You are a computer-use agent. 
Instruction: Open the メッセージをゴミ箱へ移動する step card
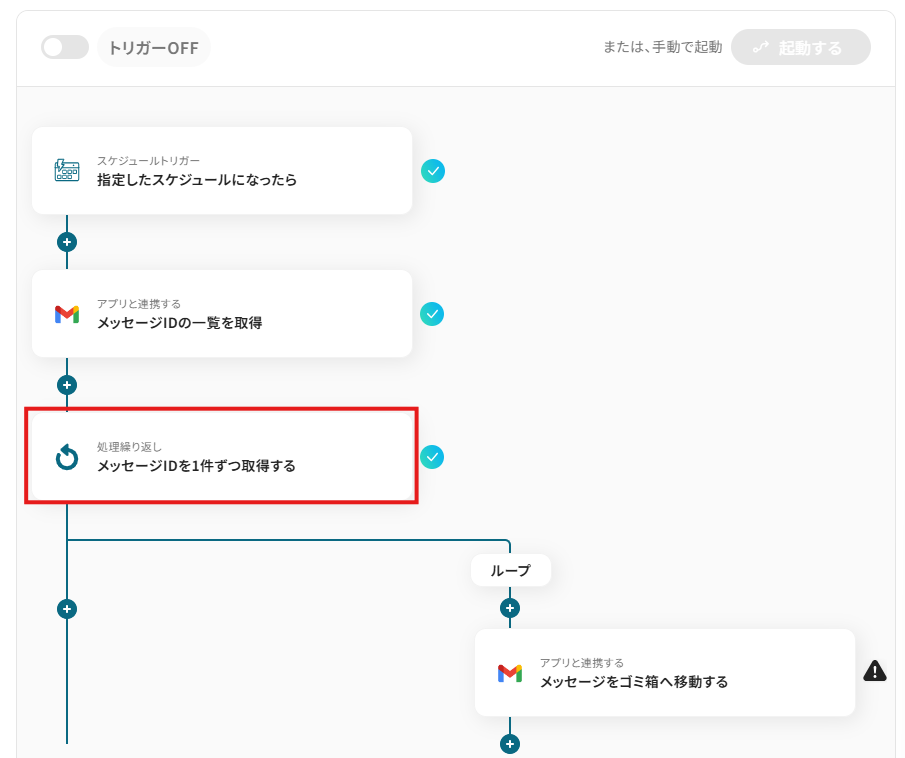665,673
